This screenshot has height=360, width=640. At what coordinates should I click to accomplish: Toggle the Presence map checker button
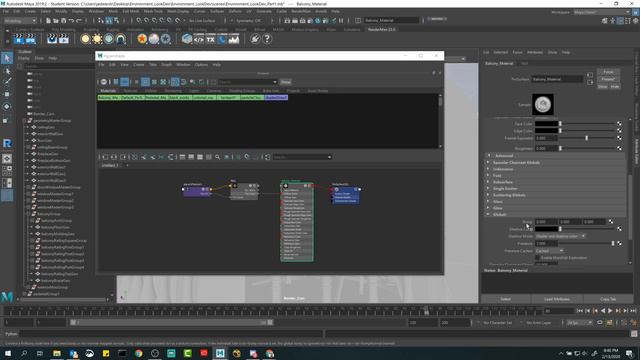pyautogui.click(x=619, y=243)
